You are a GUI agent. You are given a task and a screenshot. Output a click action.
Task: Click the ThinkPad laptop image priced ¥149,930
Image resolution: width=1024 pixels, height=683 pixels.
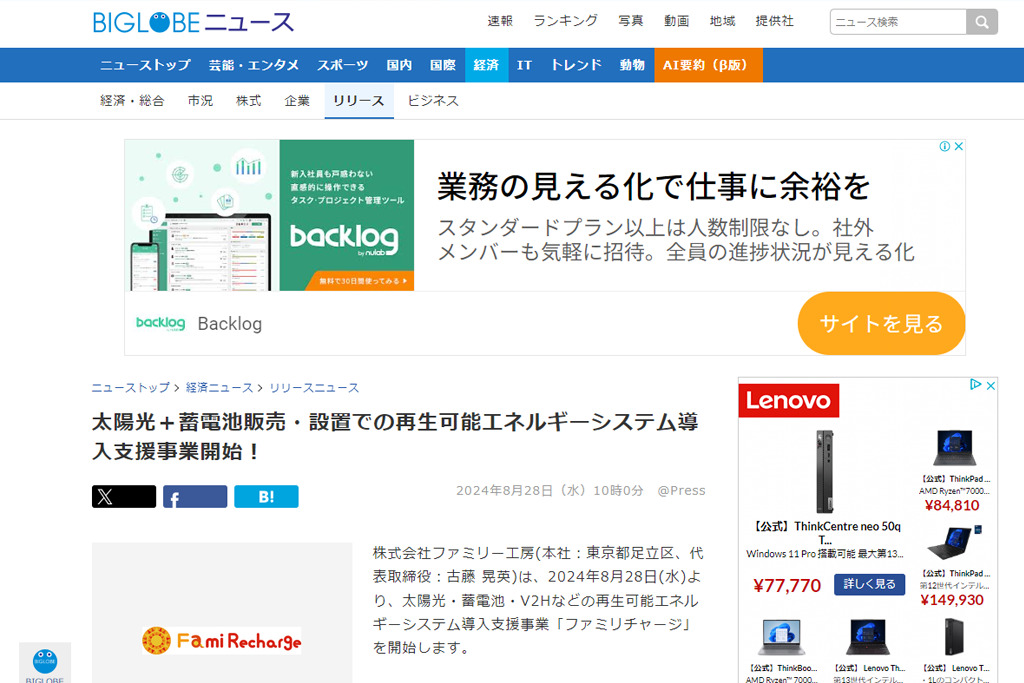click(954, 544)
